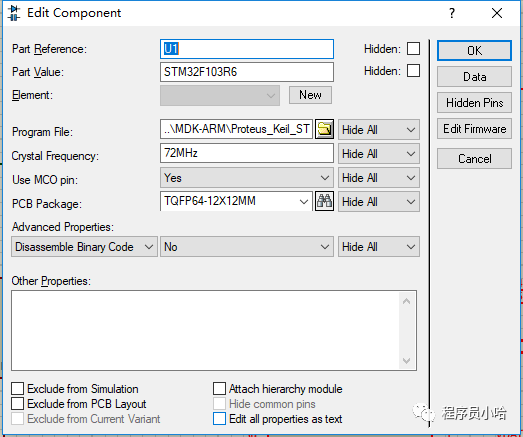Click scroll up arrow in Other Properties

[406, 302]
